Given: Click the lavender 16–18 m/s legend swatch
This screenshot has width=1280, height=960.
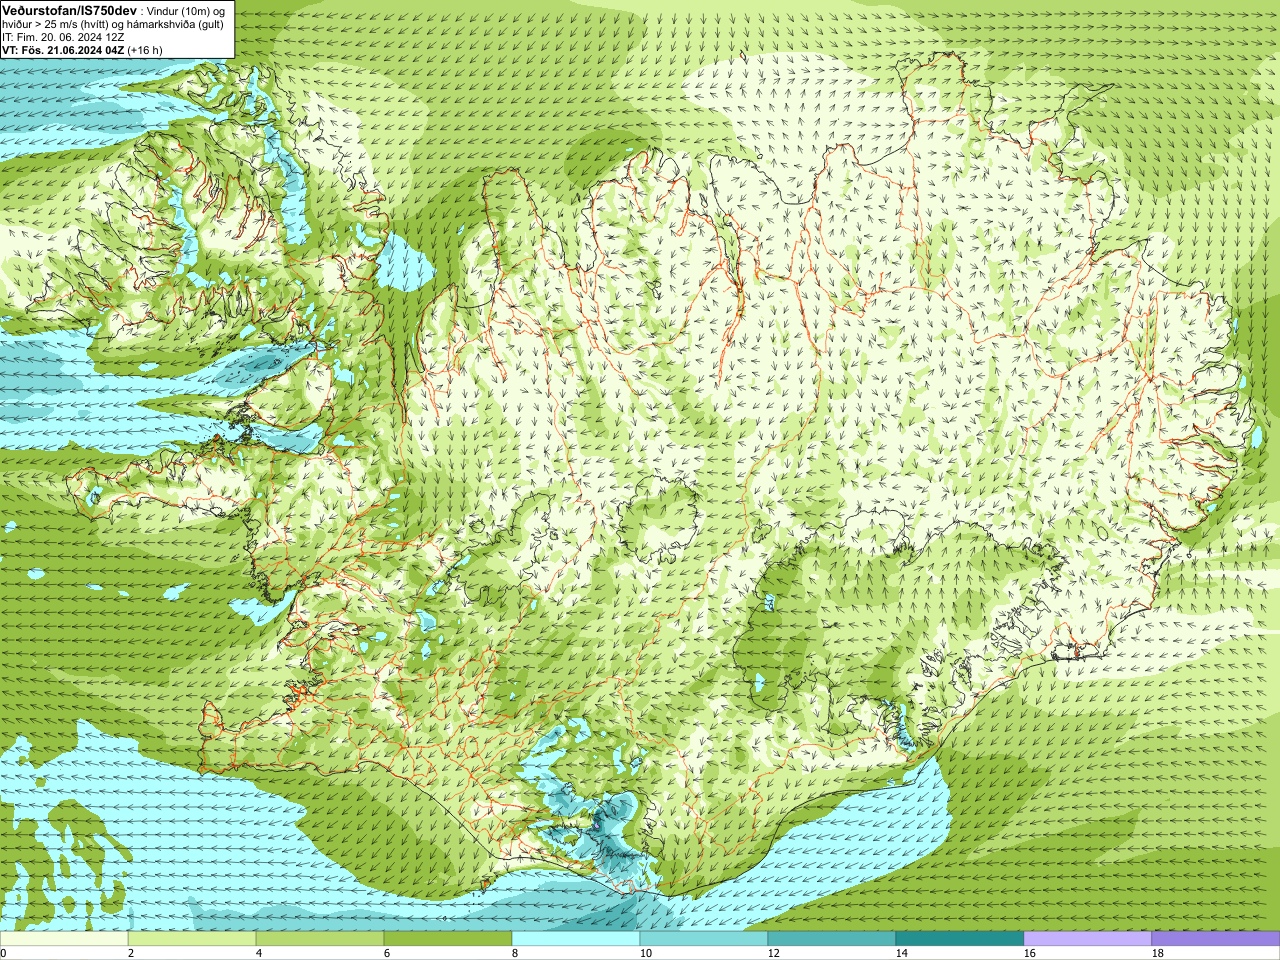Looking at the screenshot, I should [x=1088, y=939].
